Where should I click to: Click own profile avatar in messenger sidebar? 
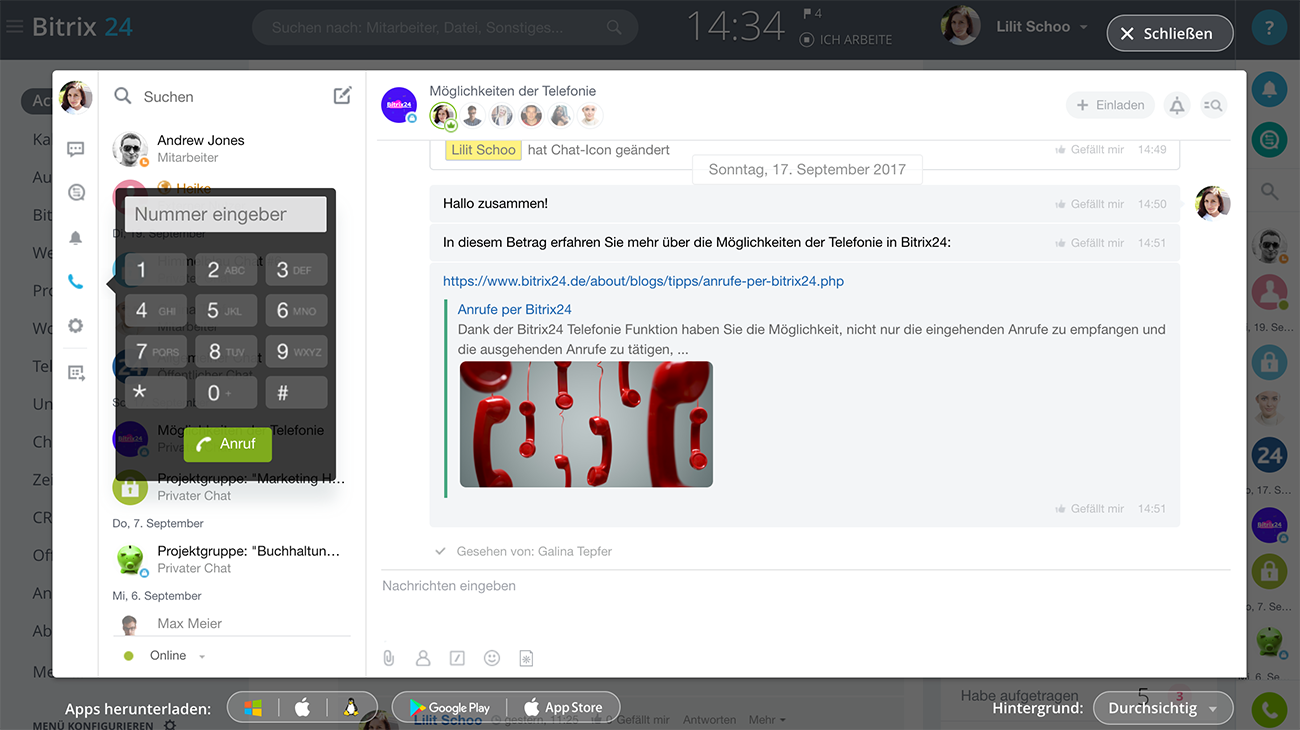point(76,97)
